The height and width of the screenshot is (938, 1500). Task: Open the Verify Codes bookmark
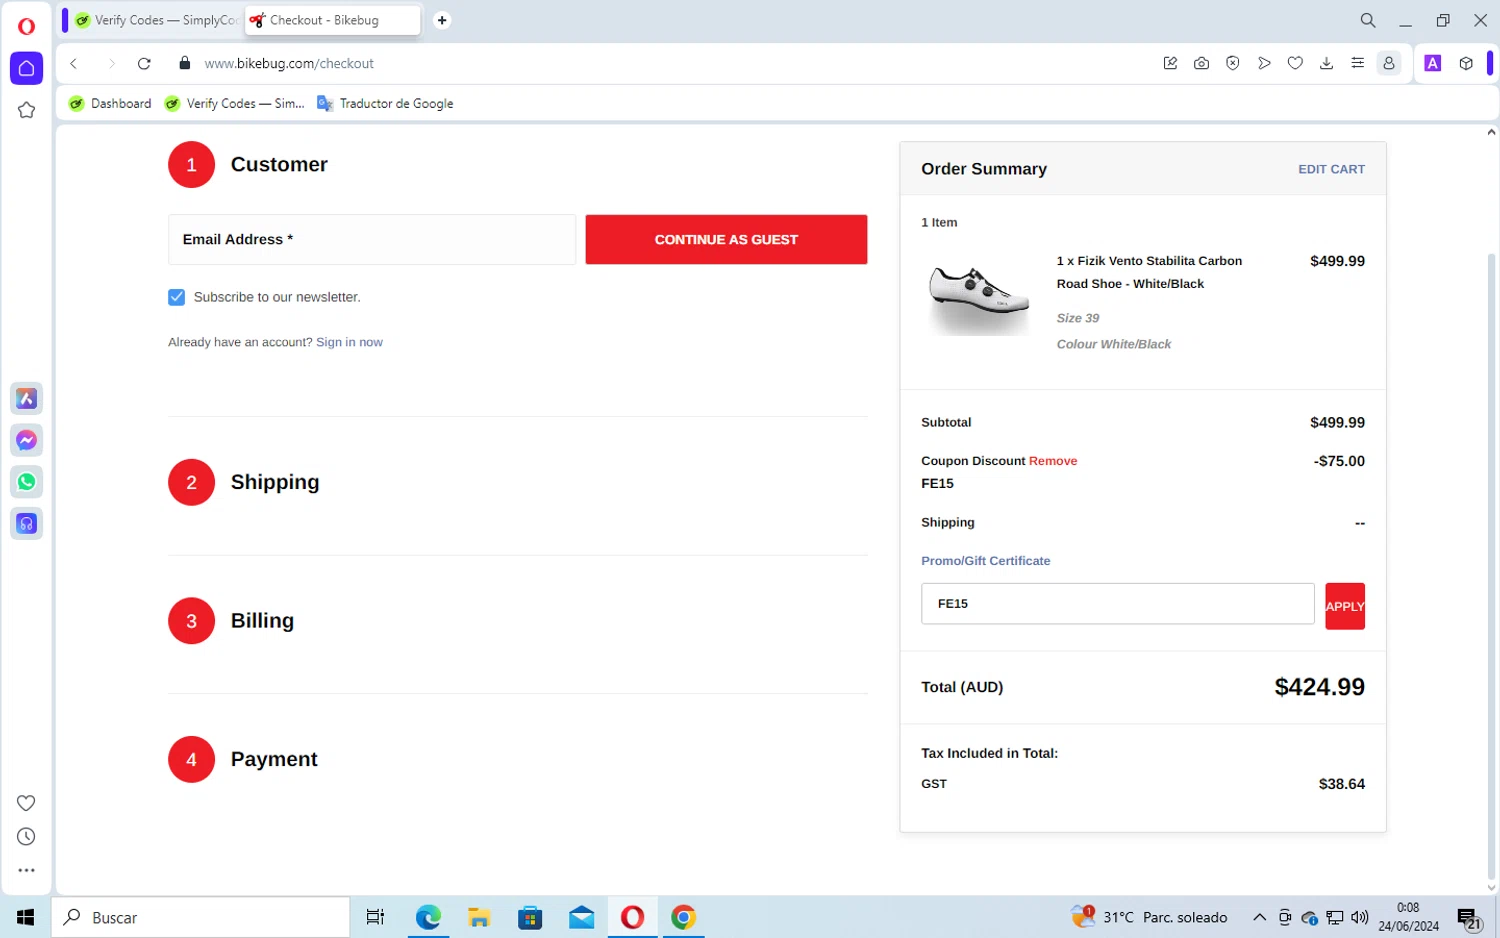pos(235,103)
